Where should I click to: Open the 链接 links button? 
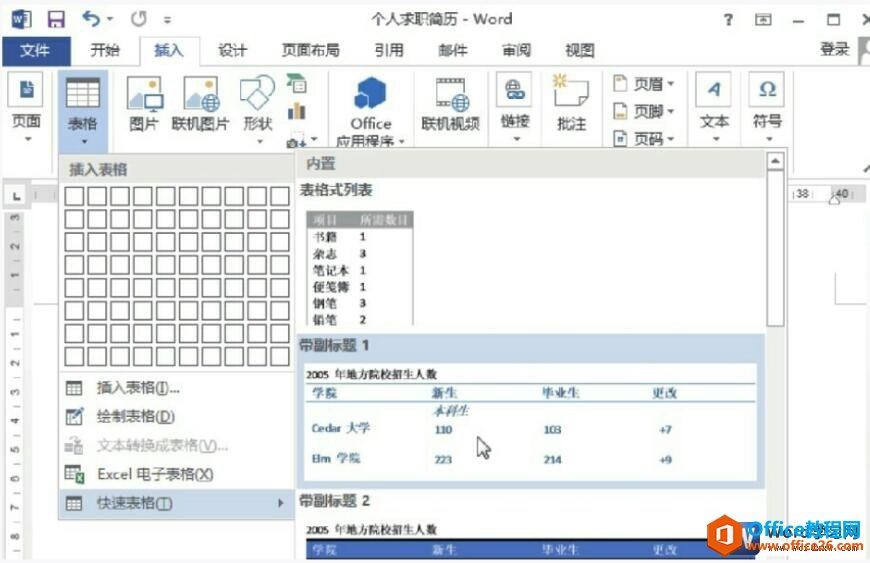pos(514,107)
